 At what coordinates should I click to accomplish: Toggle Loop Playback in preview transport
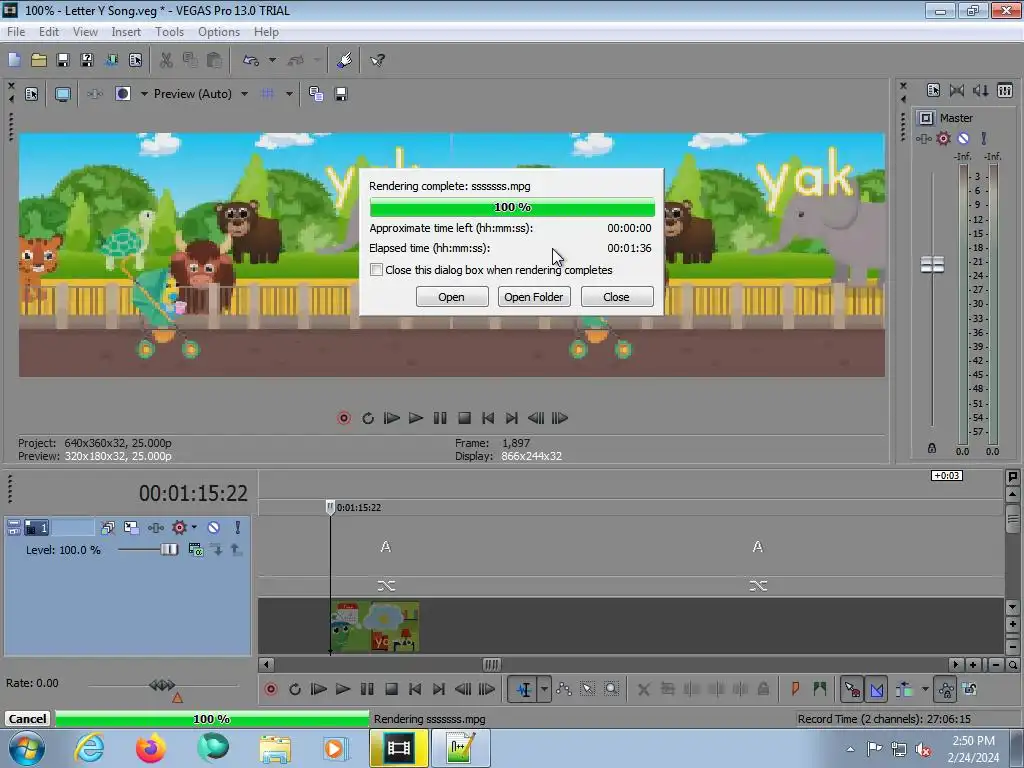click(x=368, y=418)
